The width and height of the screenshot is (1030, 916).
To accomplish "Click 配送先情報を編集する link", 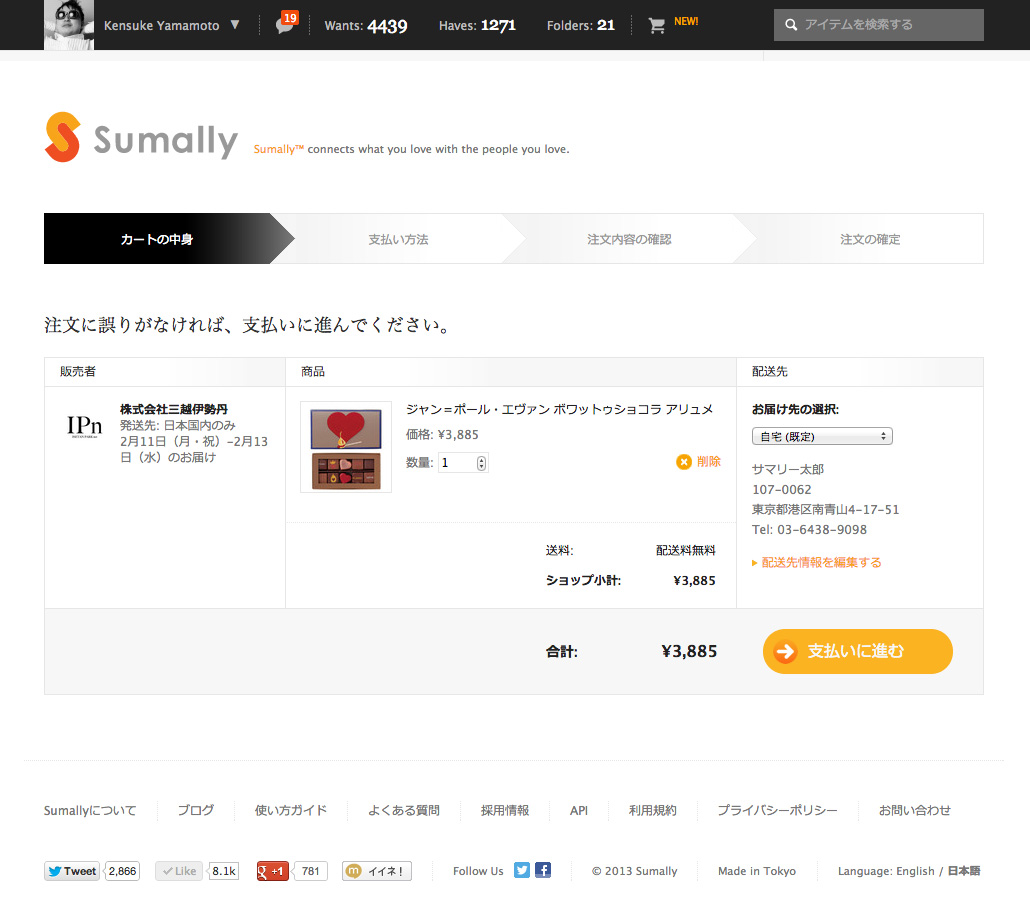I will pyautogui.click(x=820, y=563).
